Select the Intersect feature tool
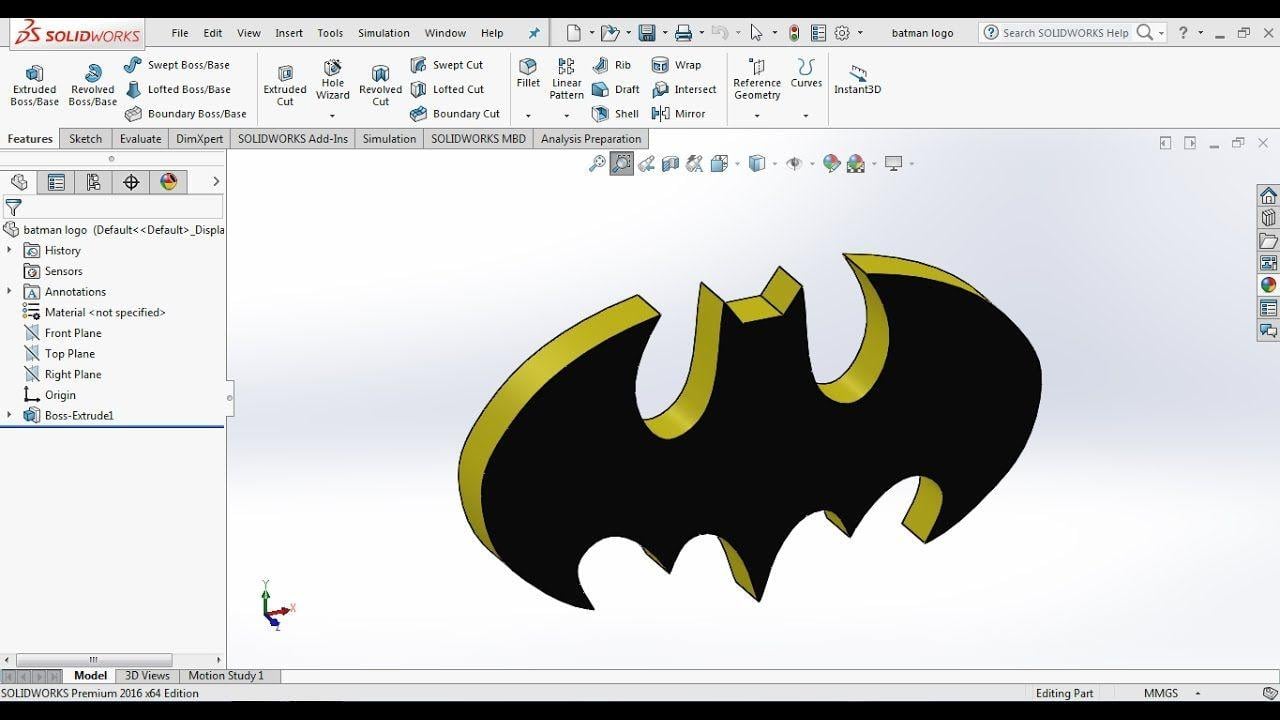Screen dimensions: 1280x720 point(684,89)
